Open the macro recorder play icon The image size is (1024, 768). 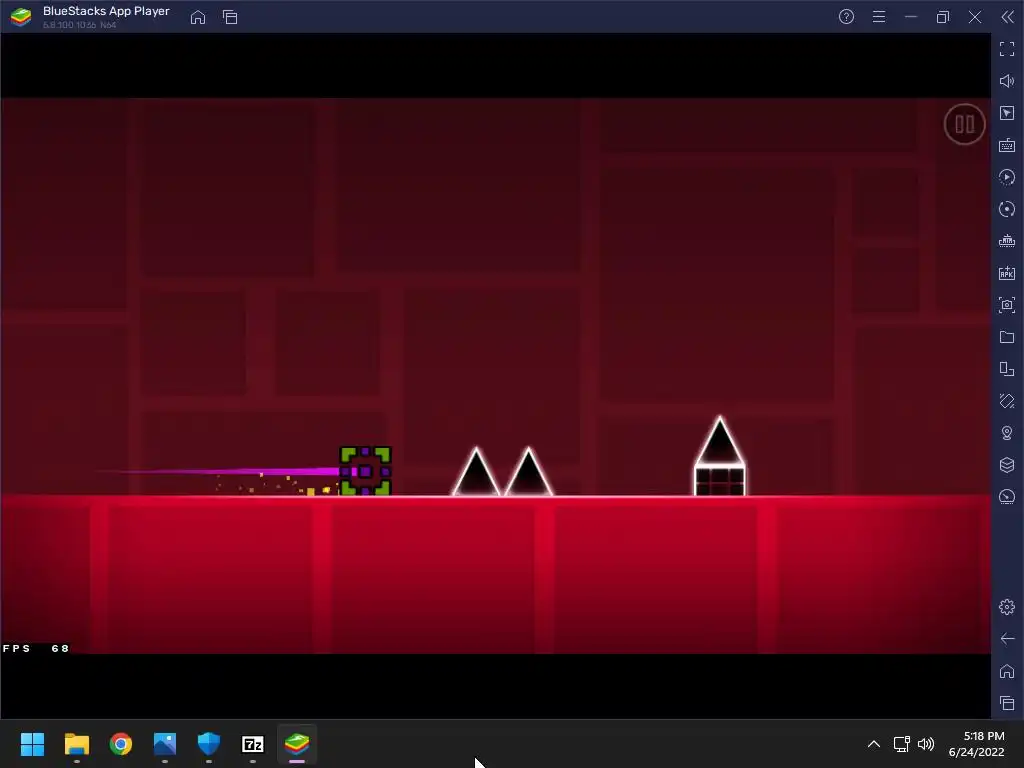(x=1007, y=177)
